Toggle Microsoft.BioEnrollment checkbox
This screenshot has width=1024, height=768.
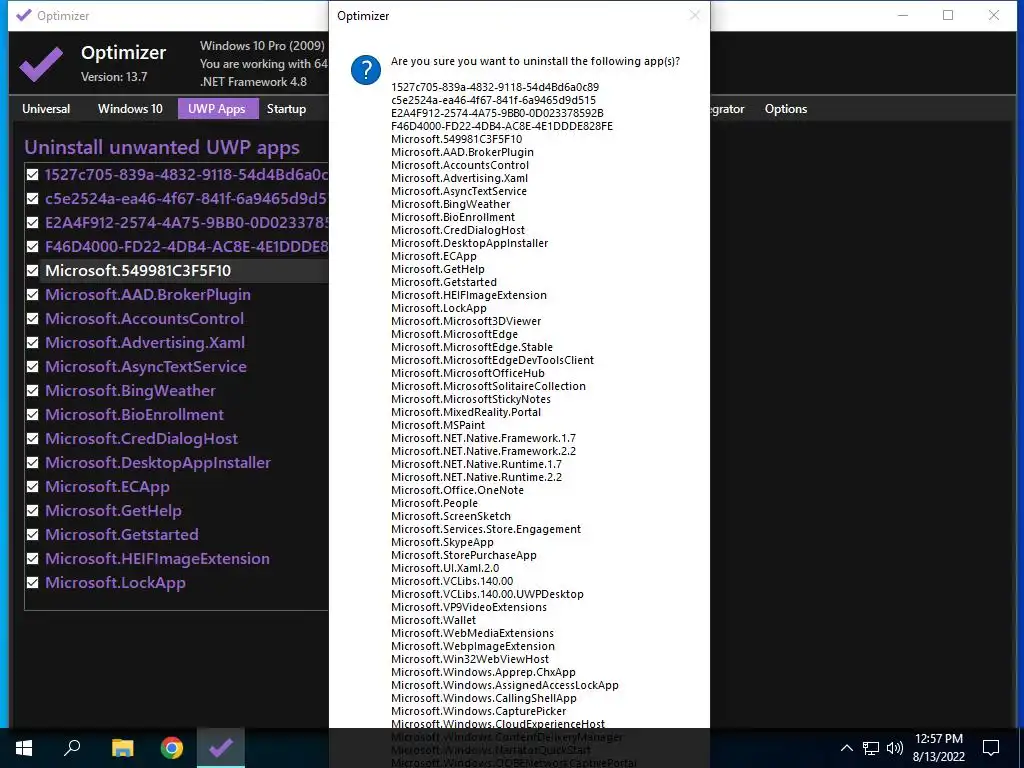[33, 415]
